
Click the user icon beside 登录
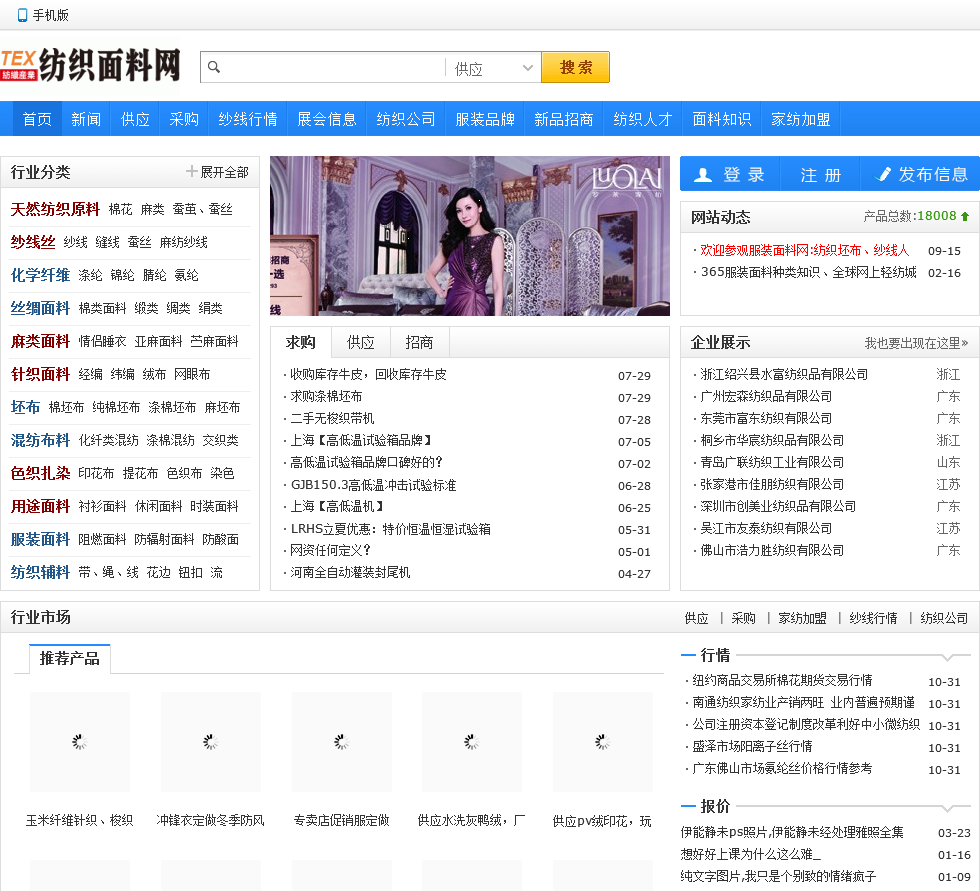[x=703, y=174]
